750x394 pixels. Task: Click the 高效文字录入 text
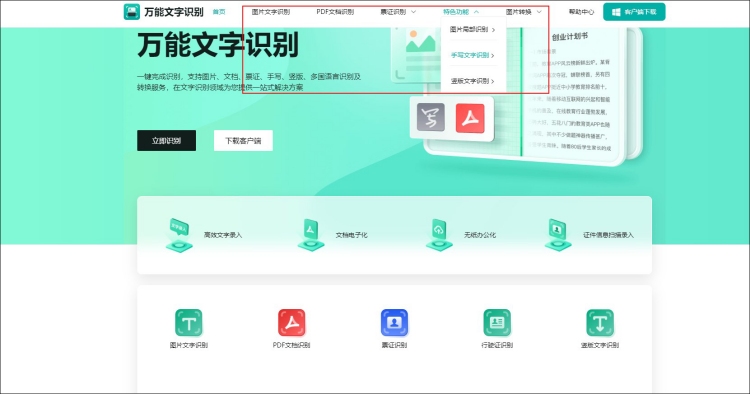point(223,235)
